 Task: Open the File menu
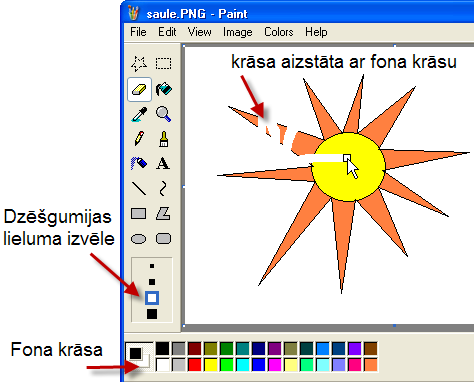point(138,32)
